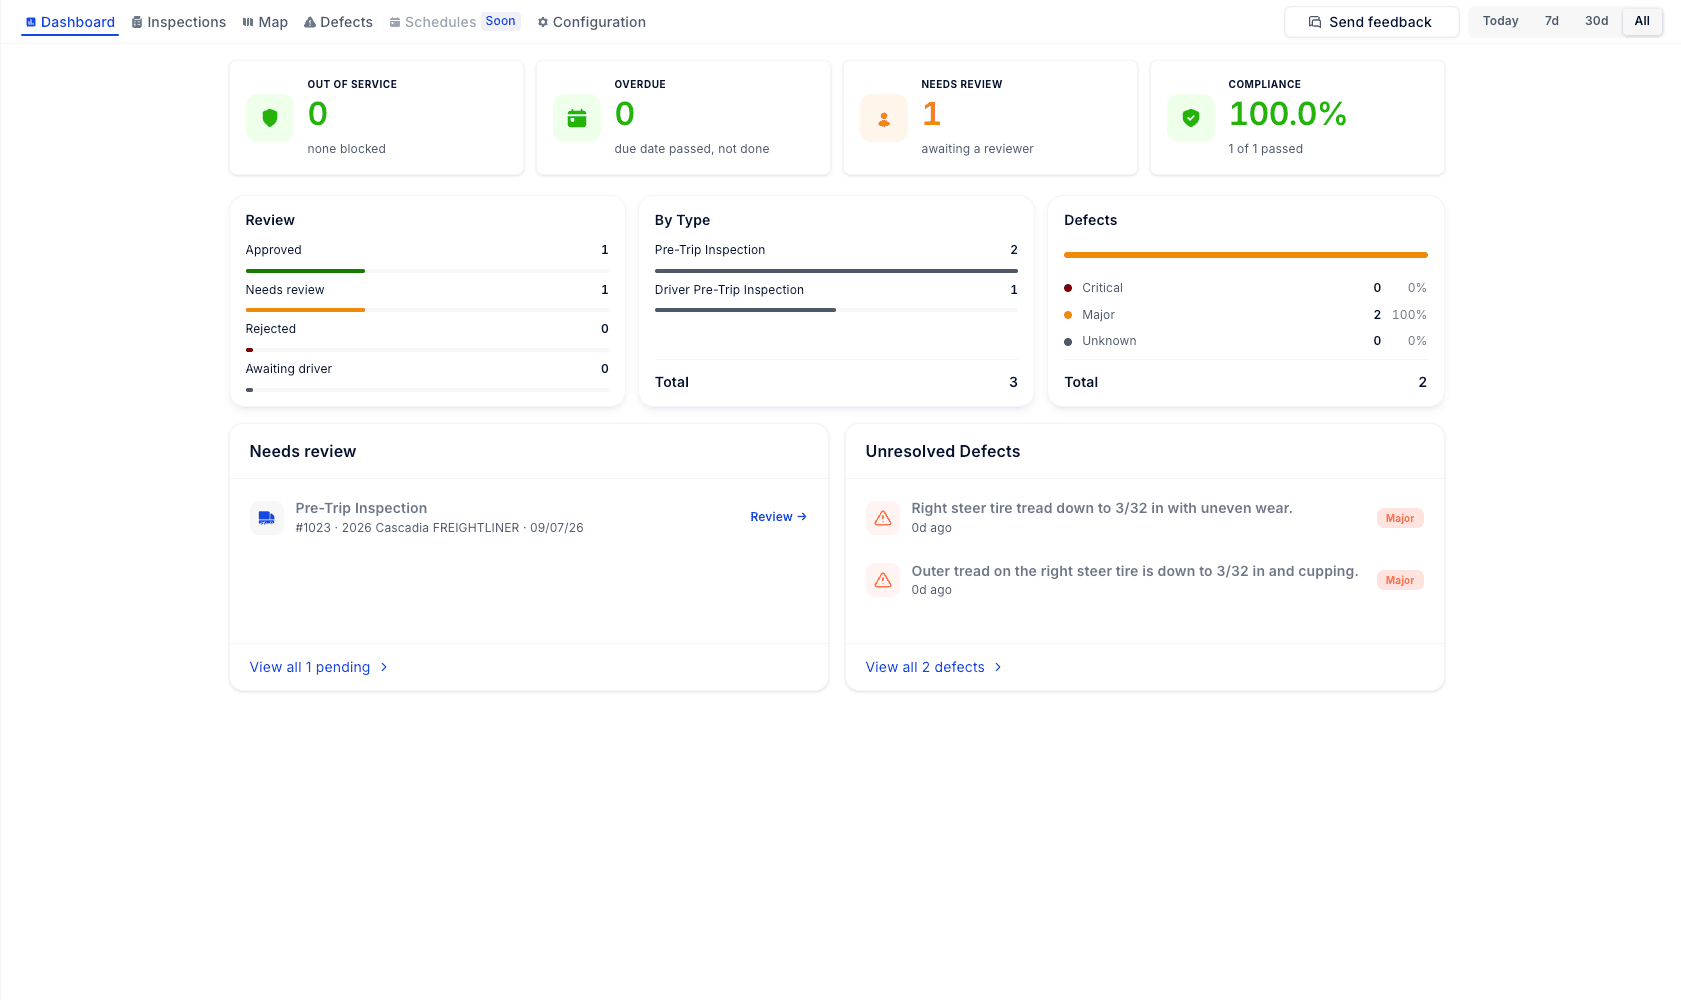Click the Critical defects row
1681x1000 pixels.
tap(1246, 288)
